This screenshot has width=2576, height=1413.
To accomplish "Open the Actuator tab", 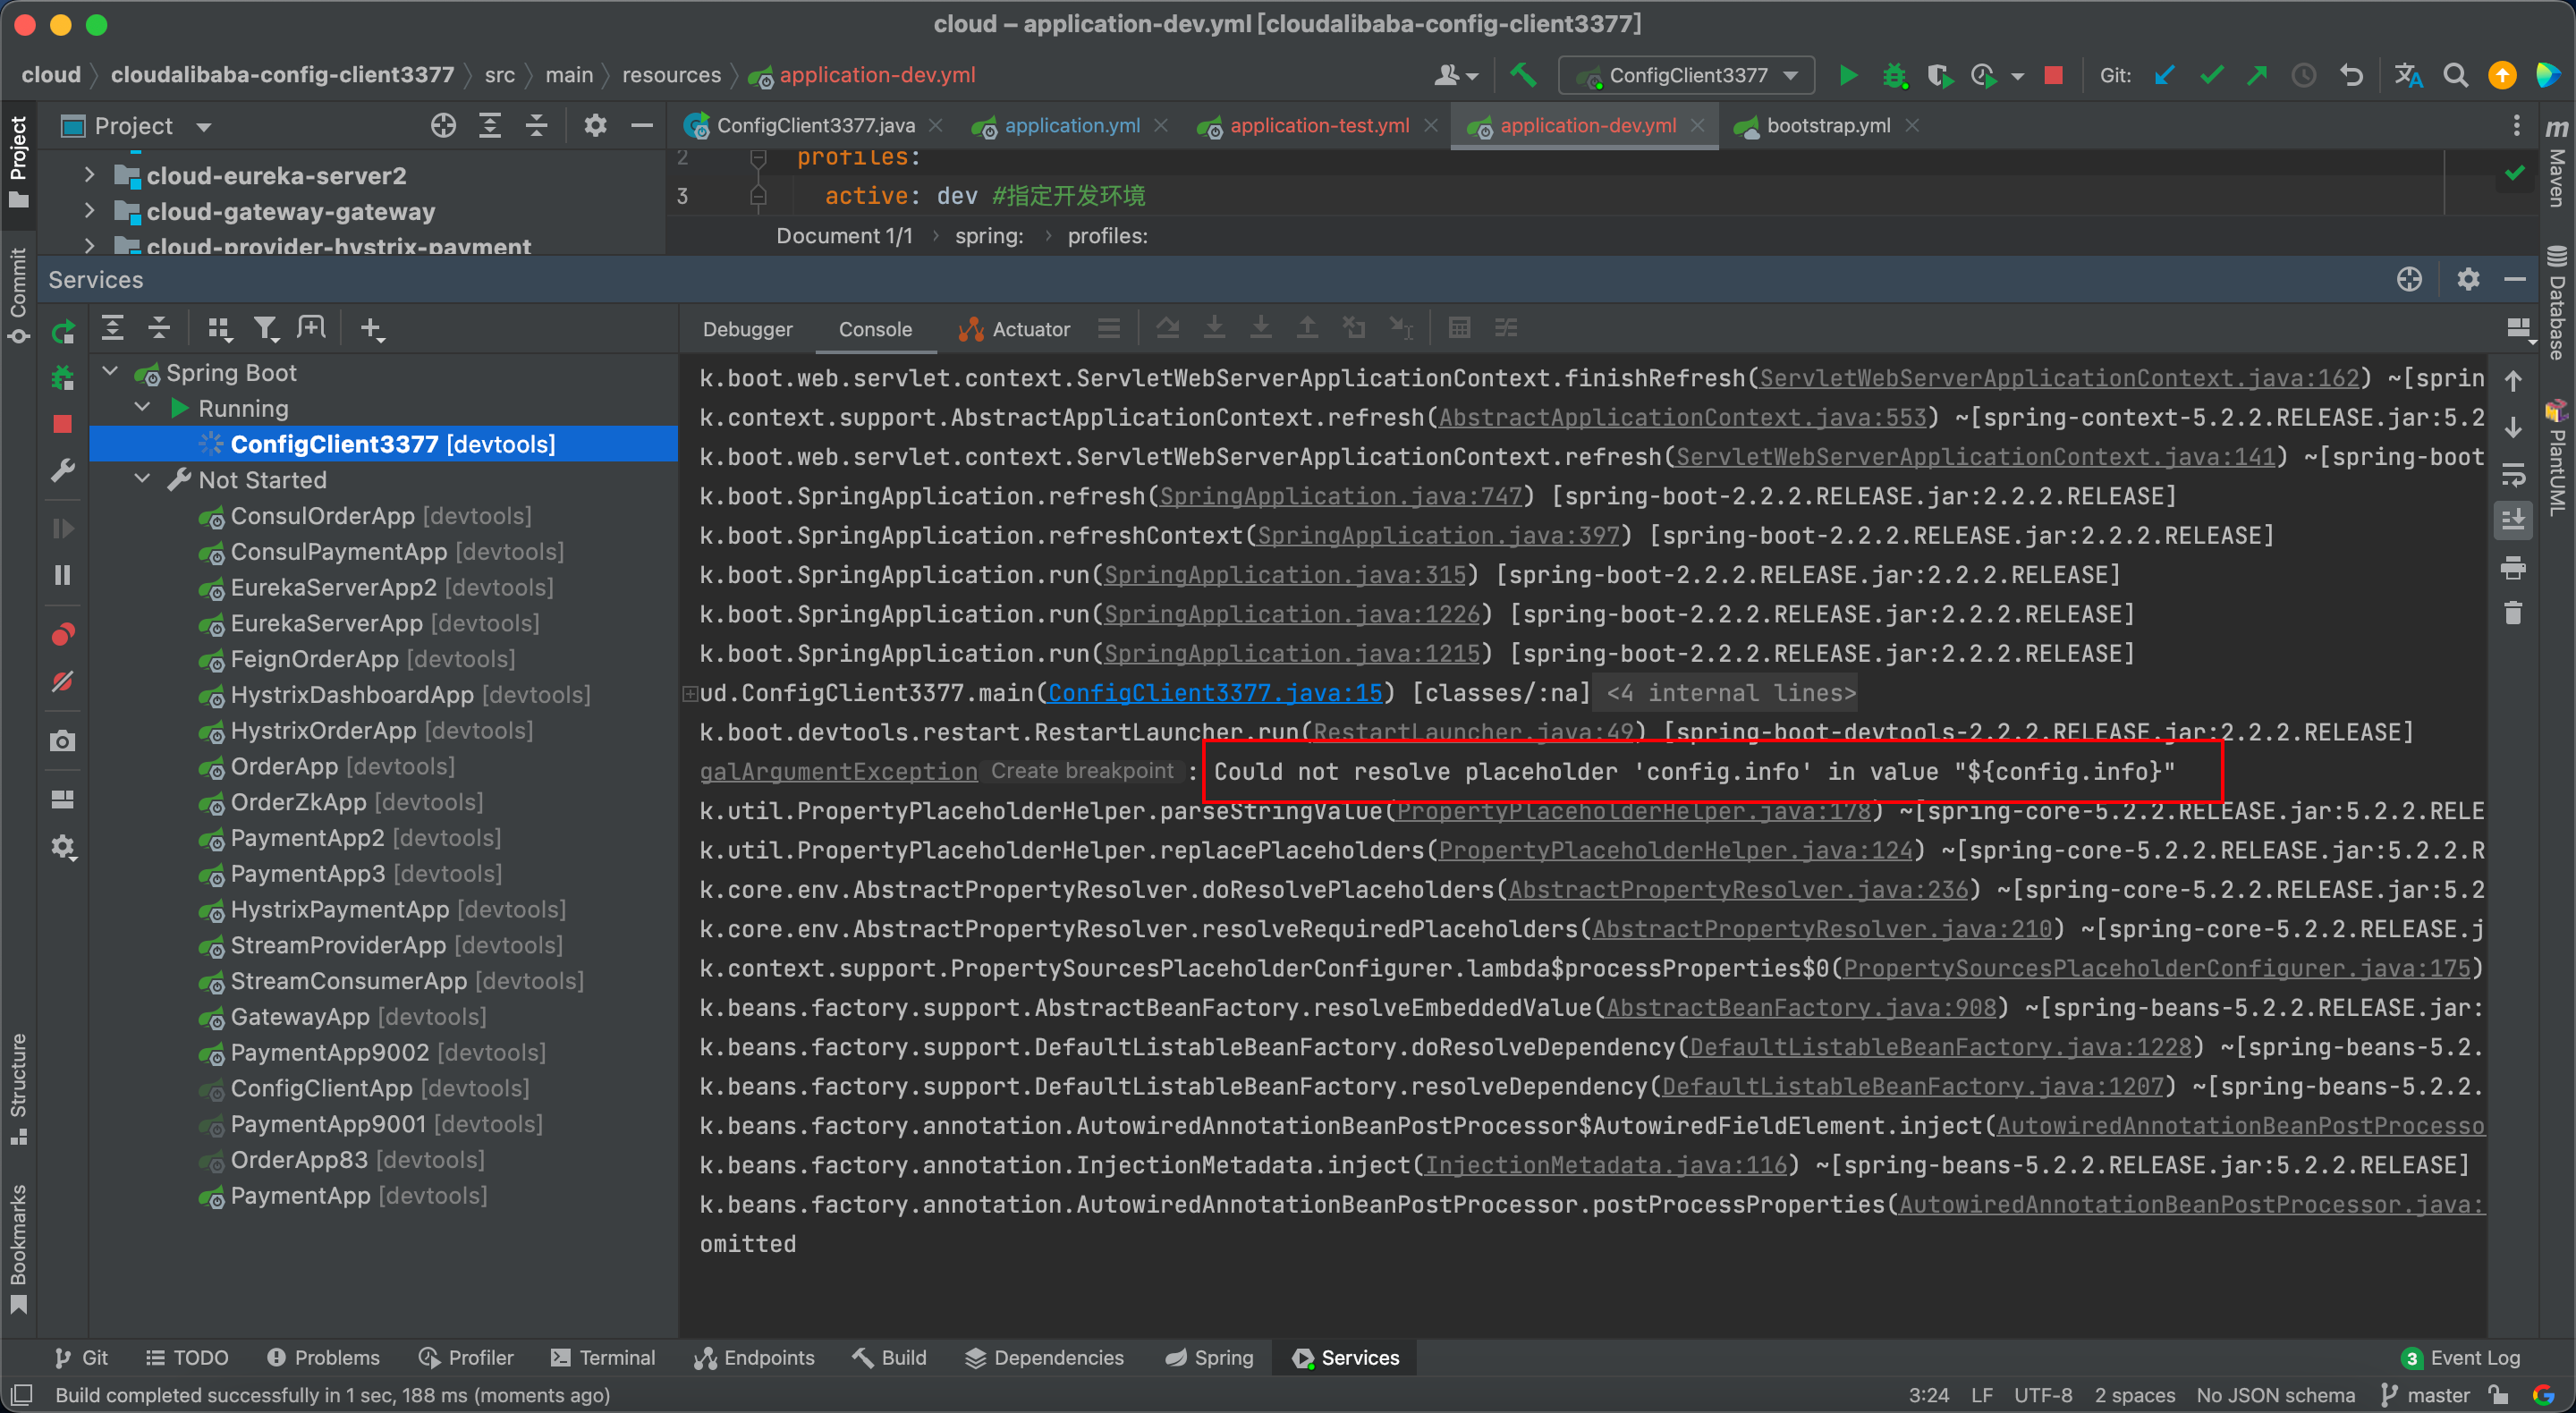I will click(x=1014, y=329).
